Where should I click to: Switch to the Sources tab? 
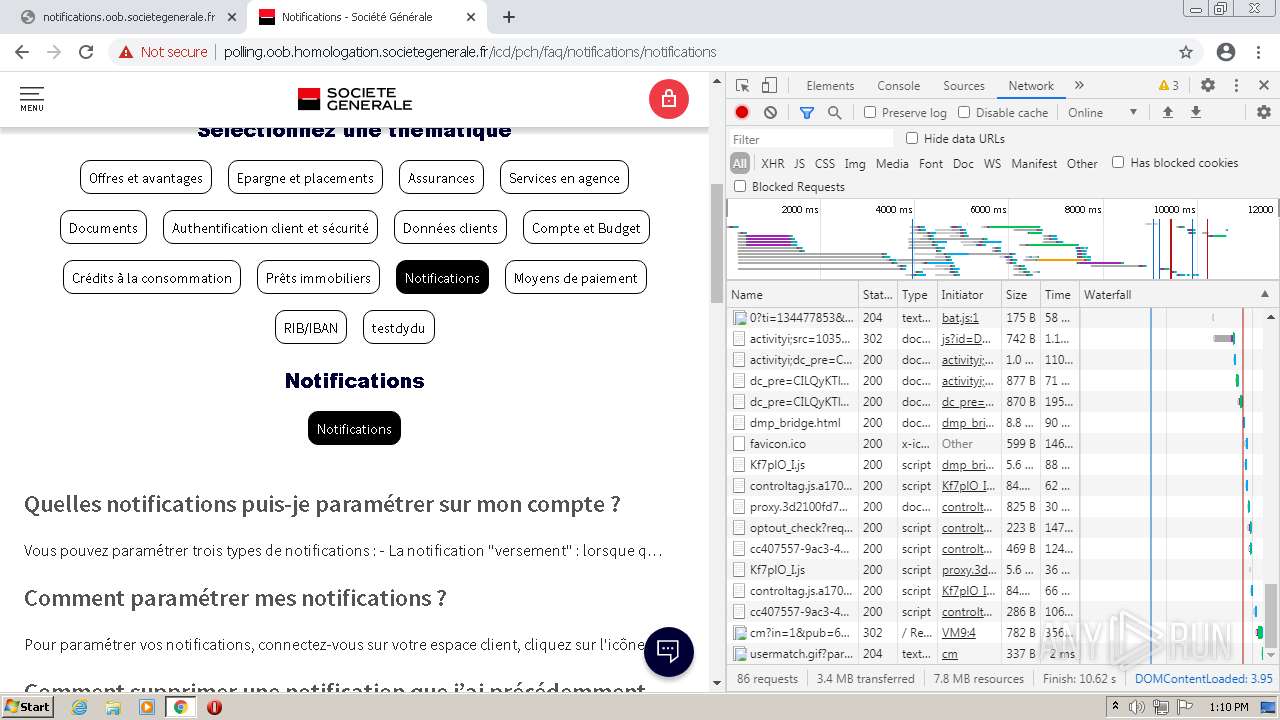pyautogui.click(x=964, y=86)
